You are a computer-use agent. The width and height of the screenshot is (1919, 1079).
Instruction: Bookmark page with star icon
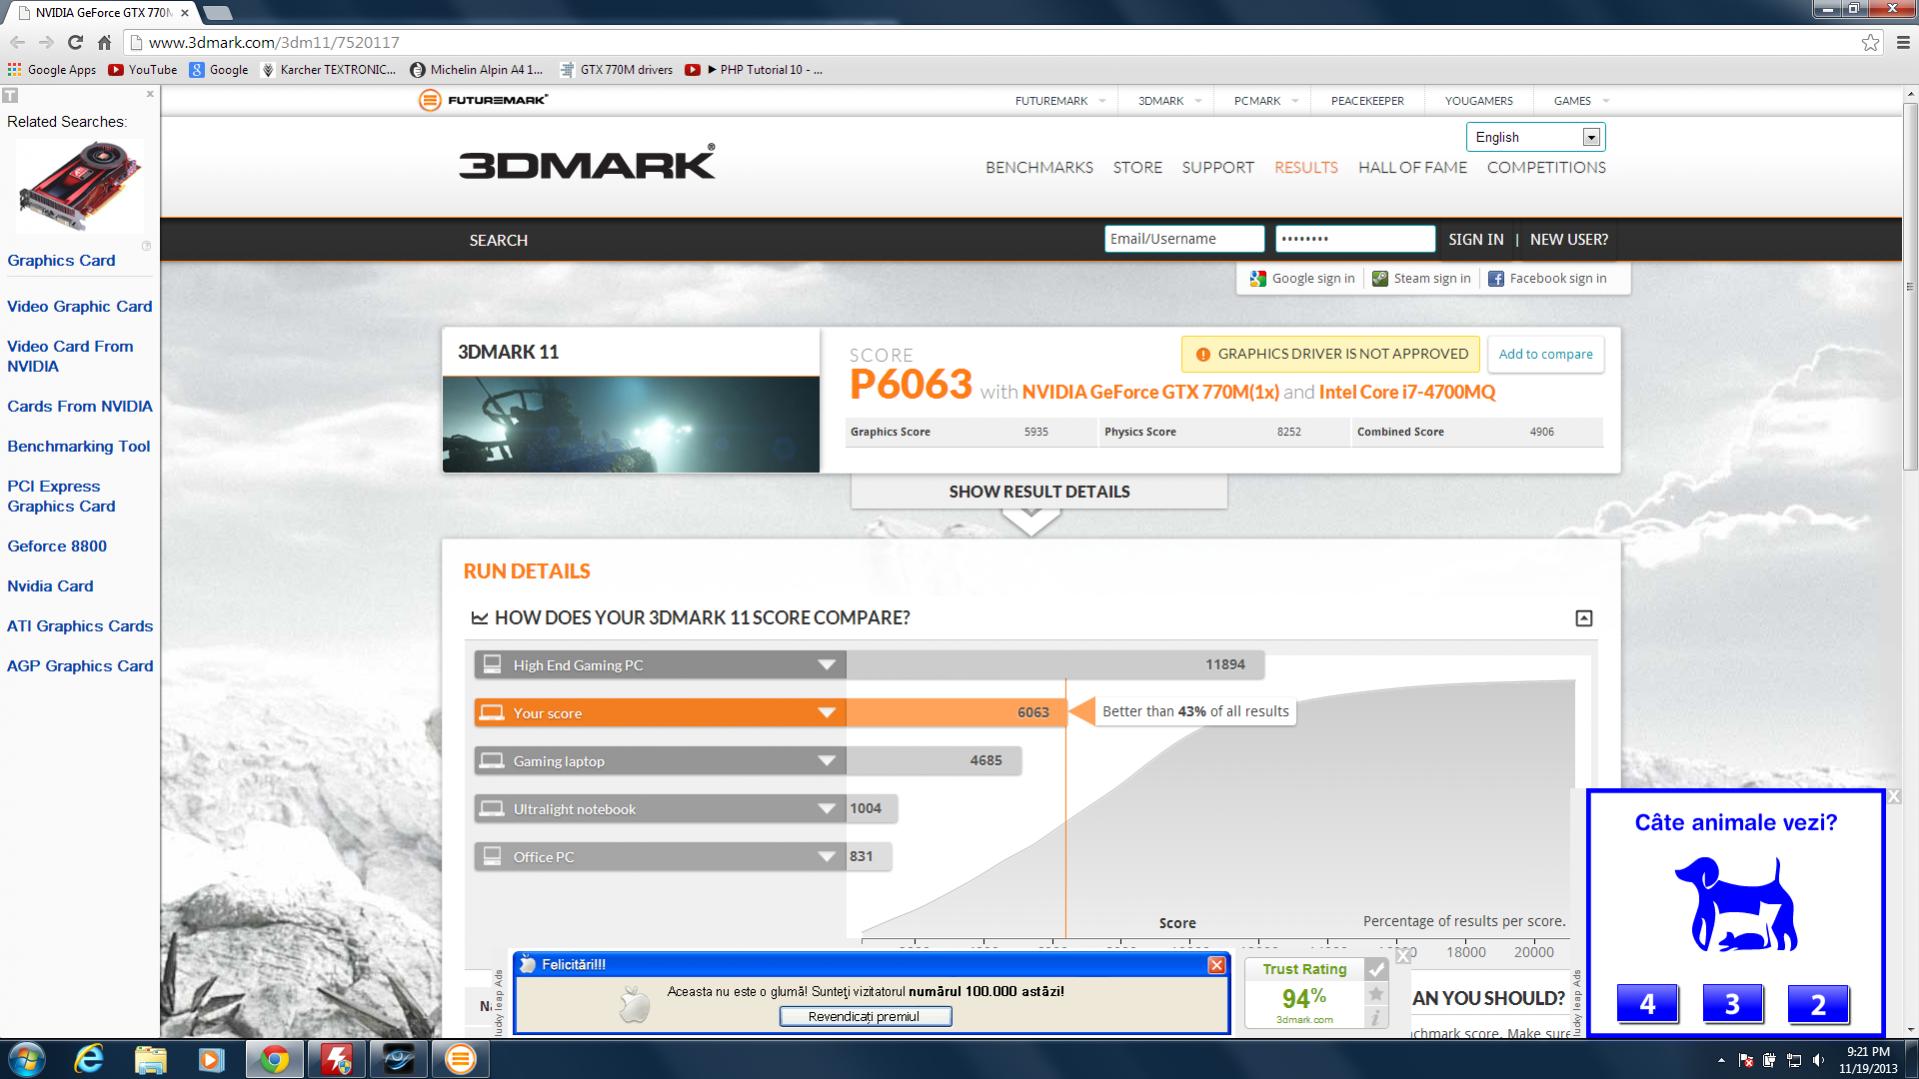coord(1870,42)
